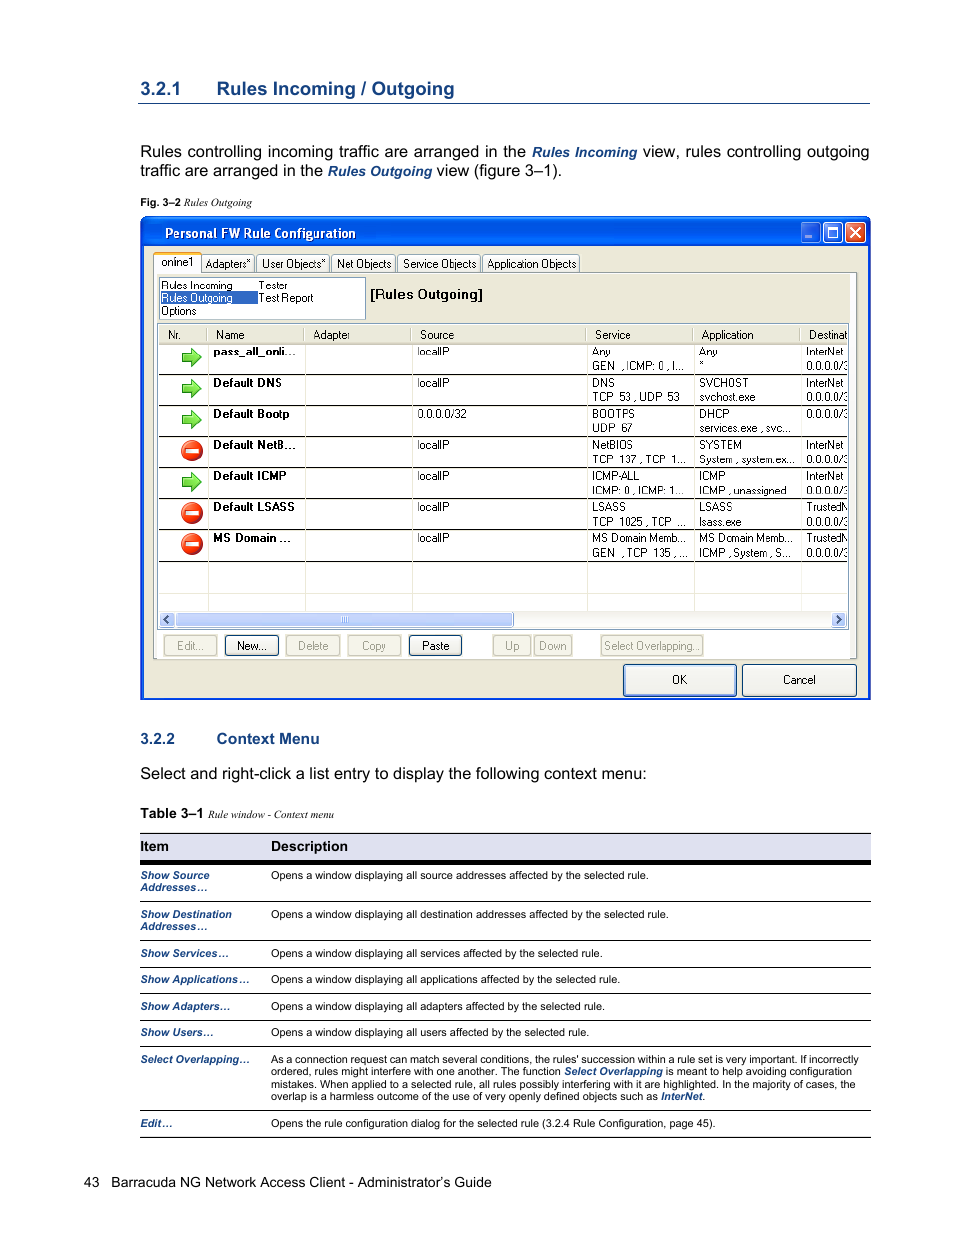954x1235 pixels.
Task: Click pass_all_onli rule name
Action: point(254,352)
